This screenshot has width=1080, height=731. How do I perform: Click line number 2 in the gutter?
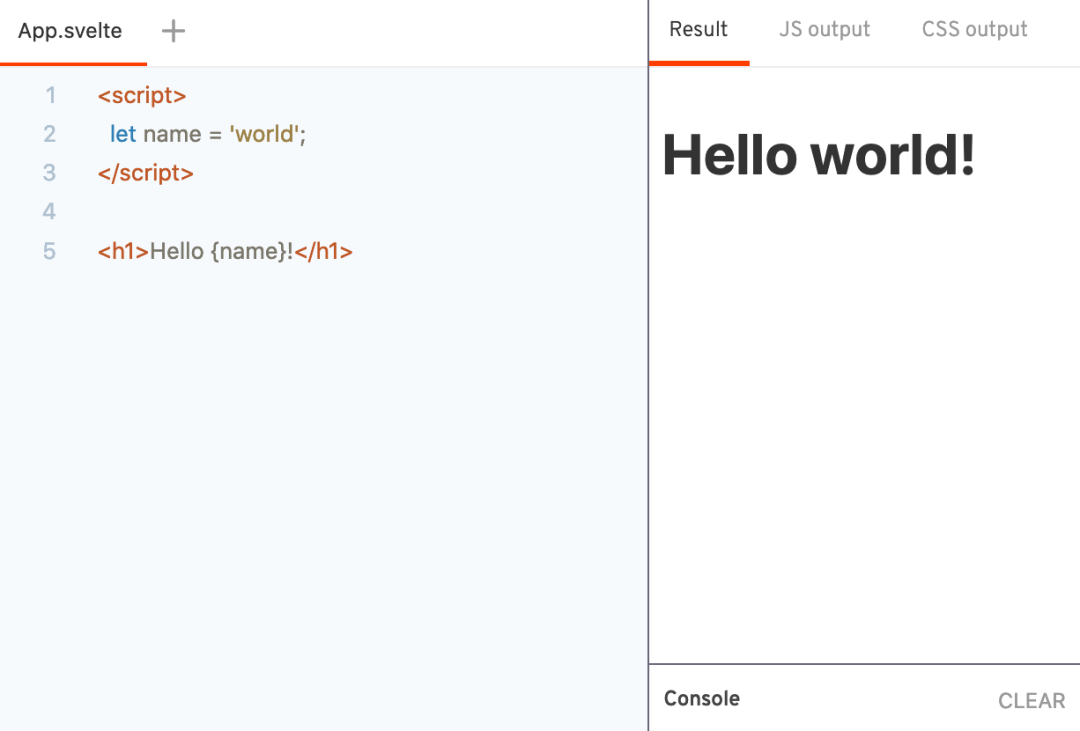coord(50,134)
